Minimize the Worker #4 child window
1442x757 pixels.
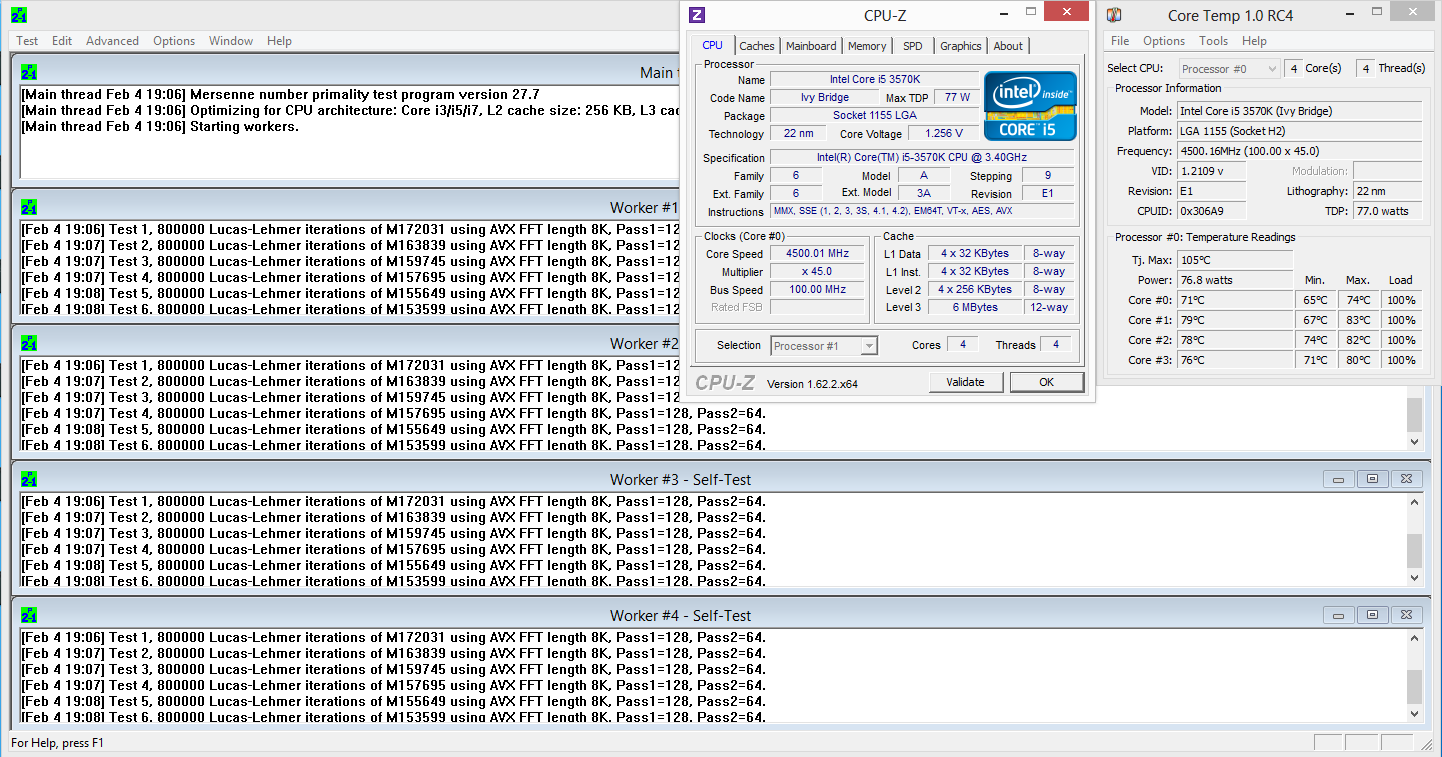[x=1338, y=615]
